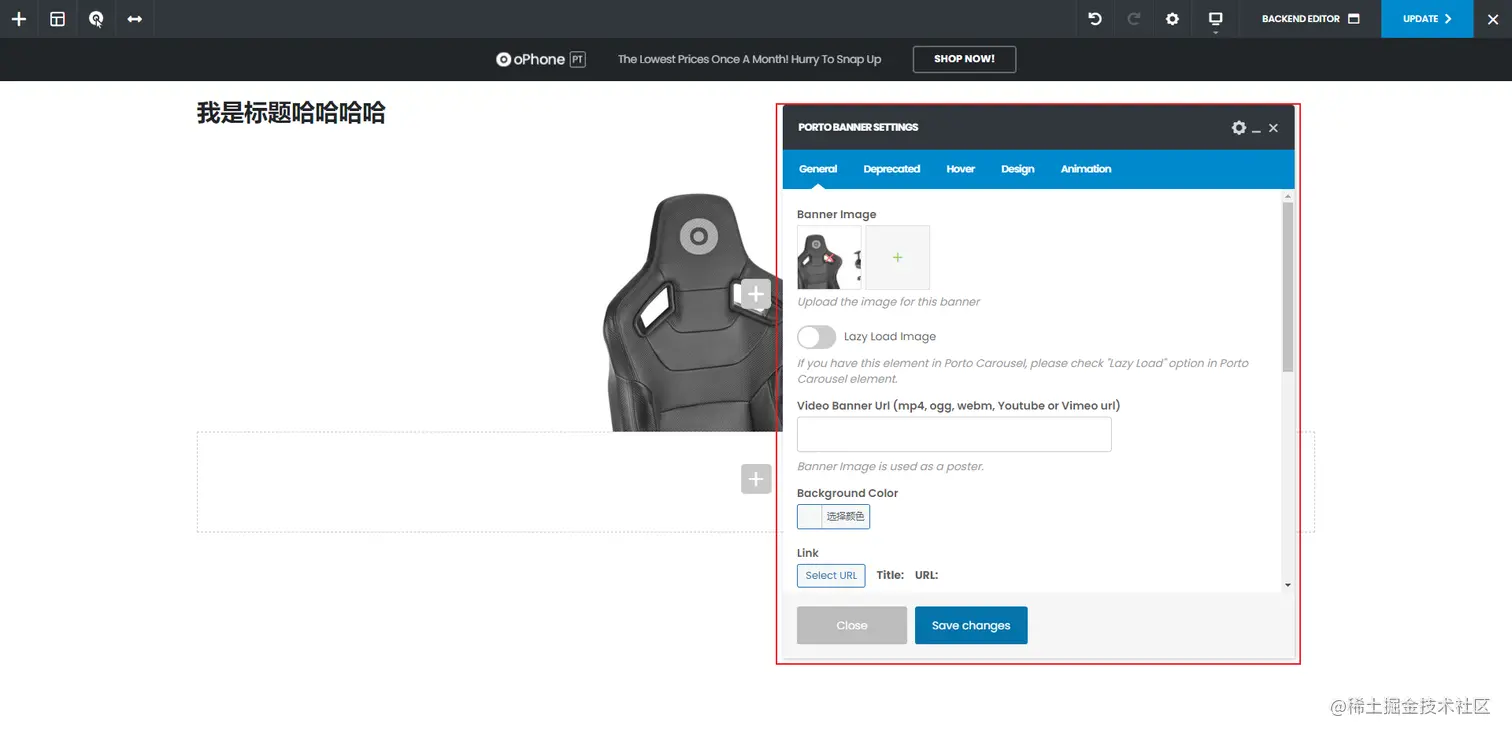
Task: Click the plus button in the empty dashed row
Action: (x=756, y=479)
